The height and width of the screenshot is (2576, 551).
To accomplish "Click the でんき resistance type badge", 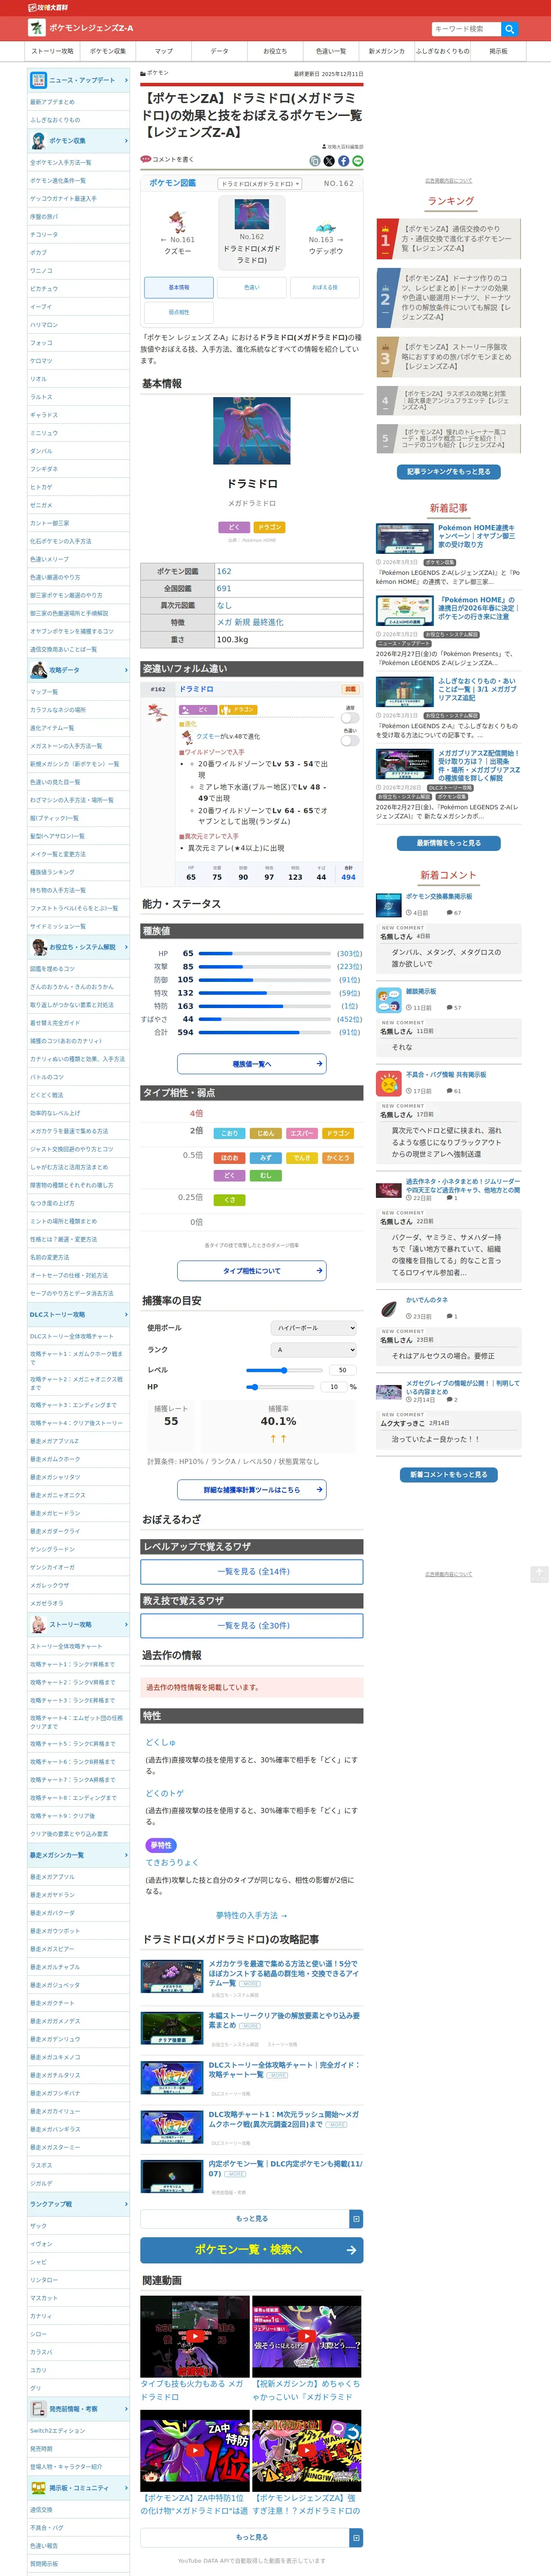I will [x=302, y=1158].
